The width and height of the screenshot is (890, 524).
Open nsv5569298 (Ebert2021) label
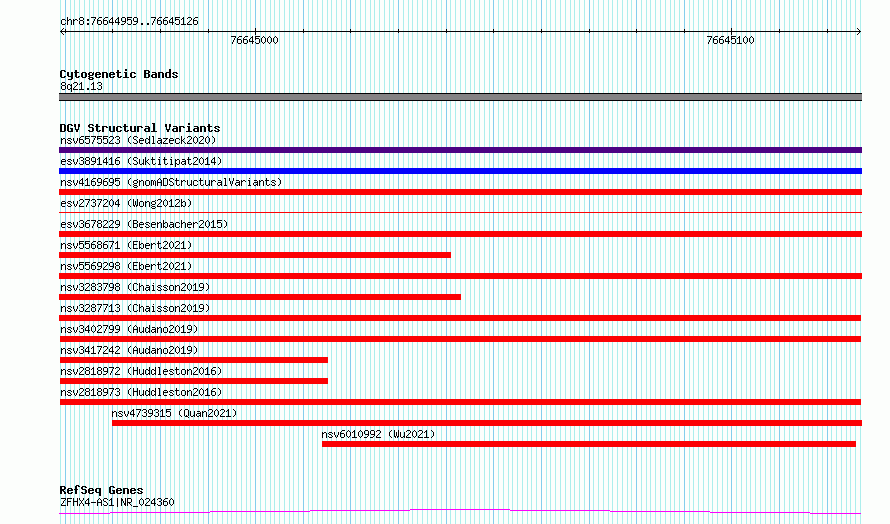pos(126,266)
